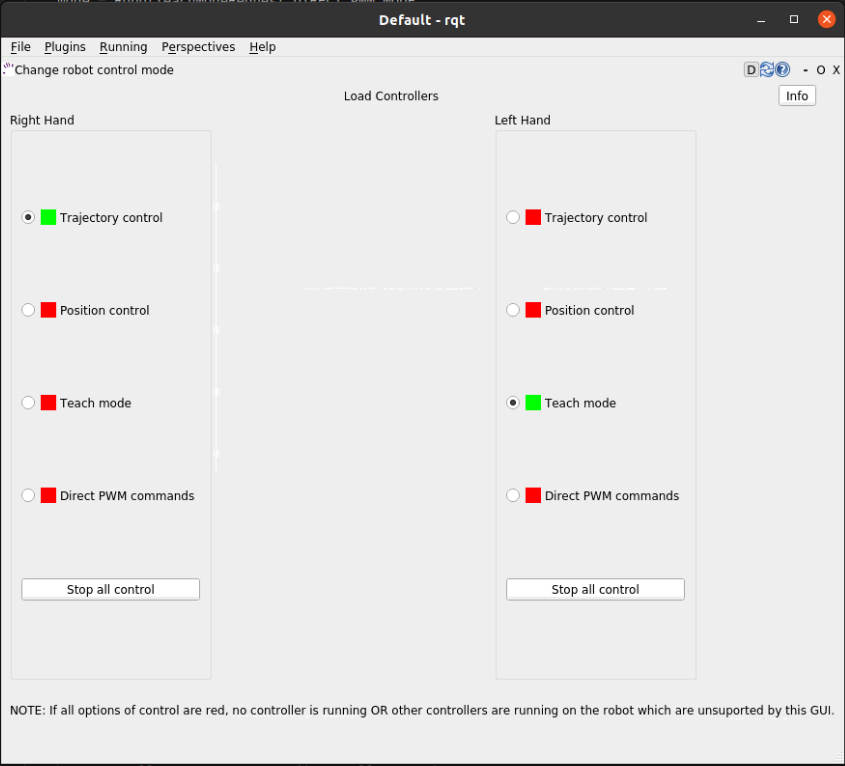
Task: Click the Info button
Action: point(797,96)
